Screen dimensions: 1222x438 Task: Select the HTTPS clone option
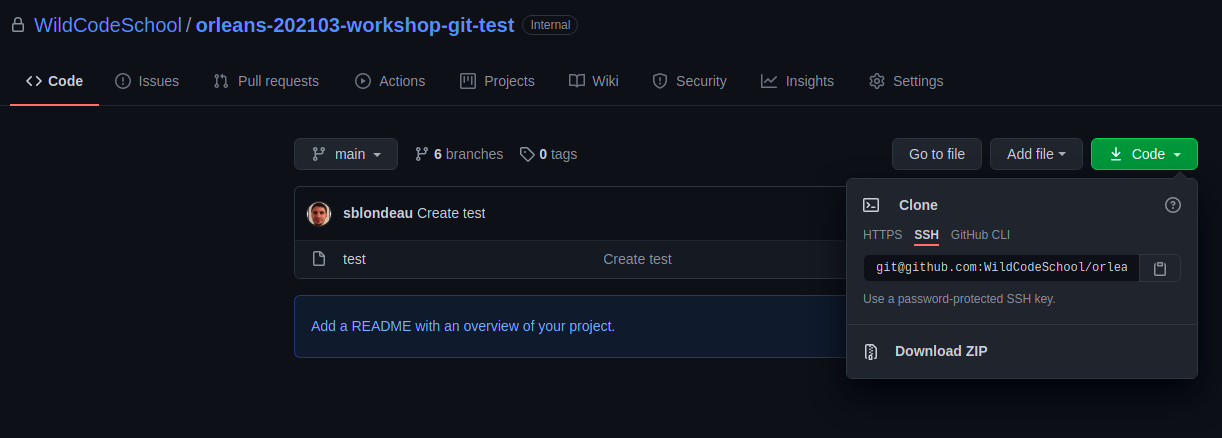pyautogui.click(x=882, y=235)
